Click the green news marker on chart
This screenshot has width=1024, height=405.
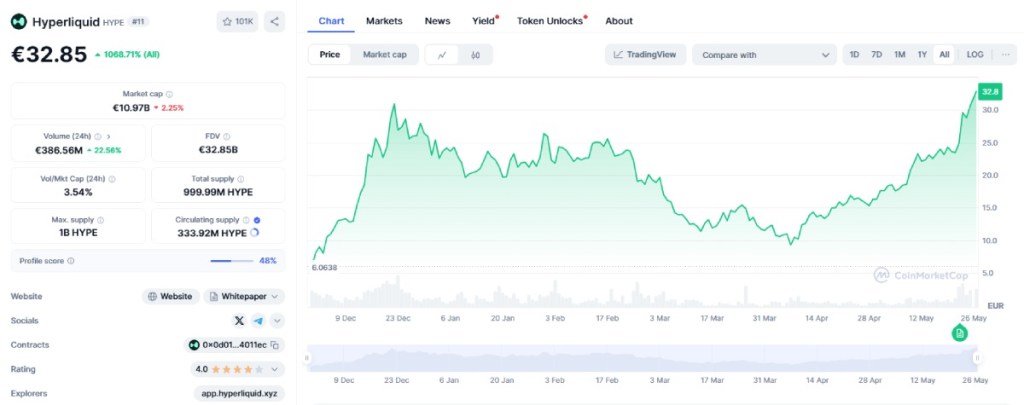click(x=961, y=331)
